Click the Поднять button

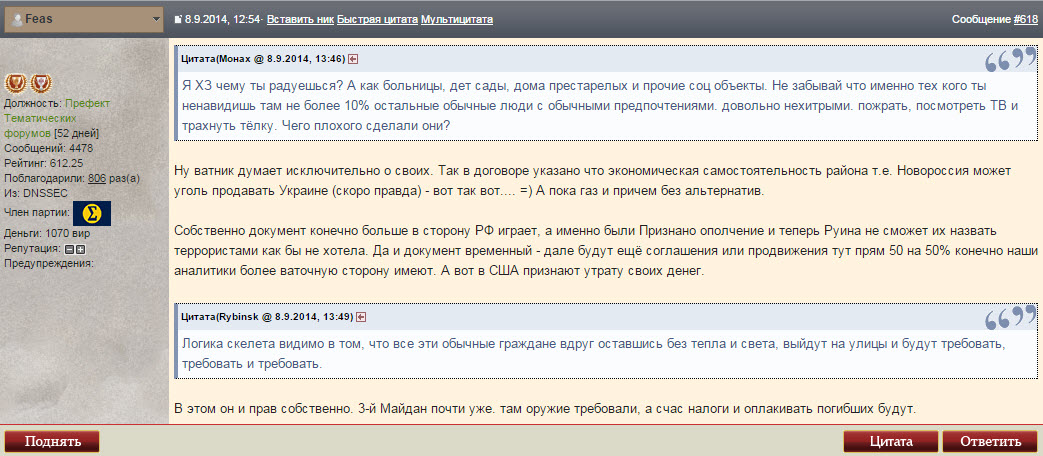pyautogui.click(x=52, y=441)
